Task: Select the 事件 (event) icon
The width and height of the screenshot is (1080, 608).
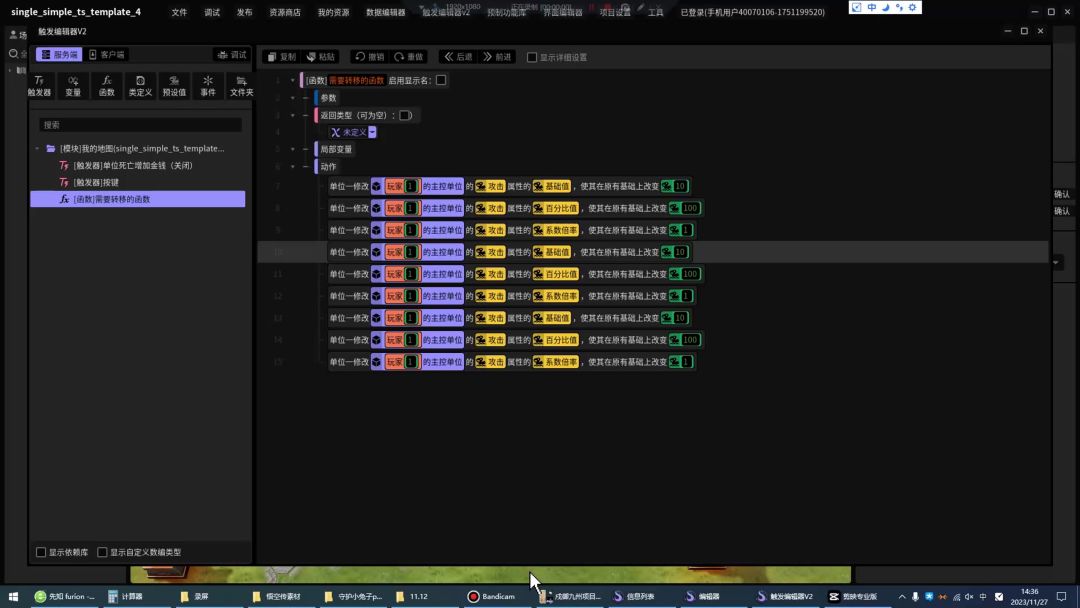Action: [x=208, y=85]
